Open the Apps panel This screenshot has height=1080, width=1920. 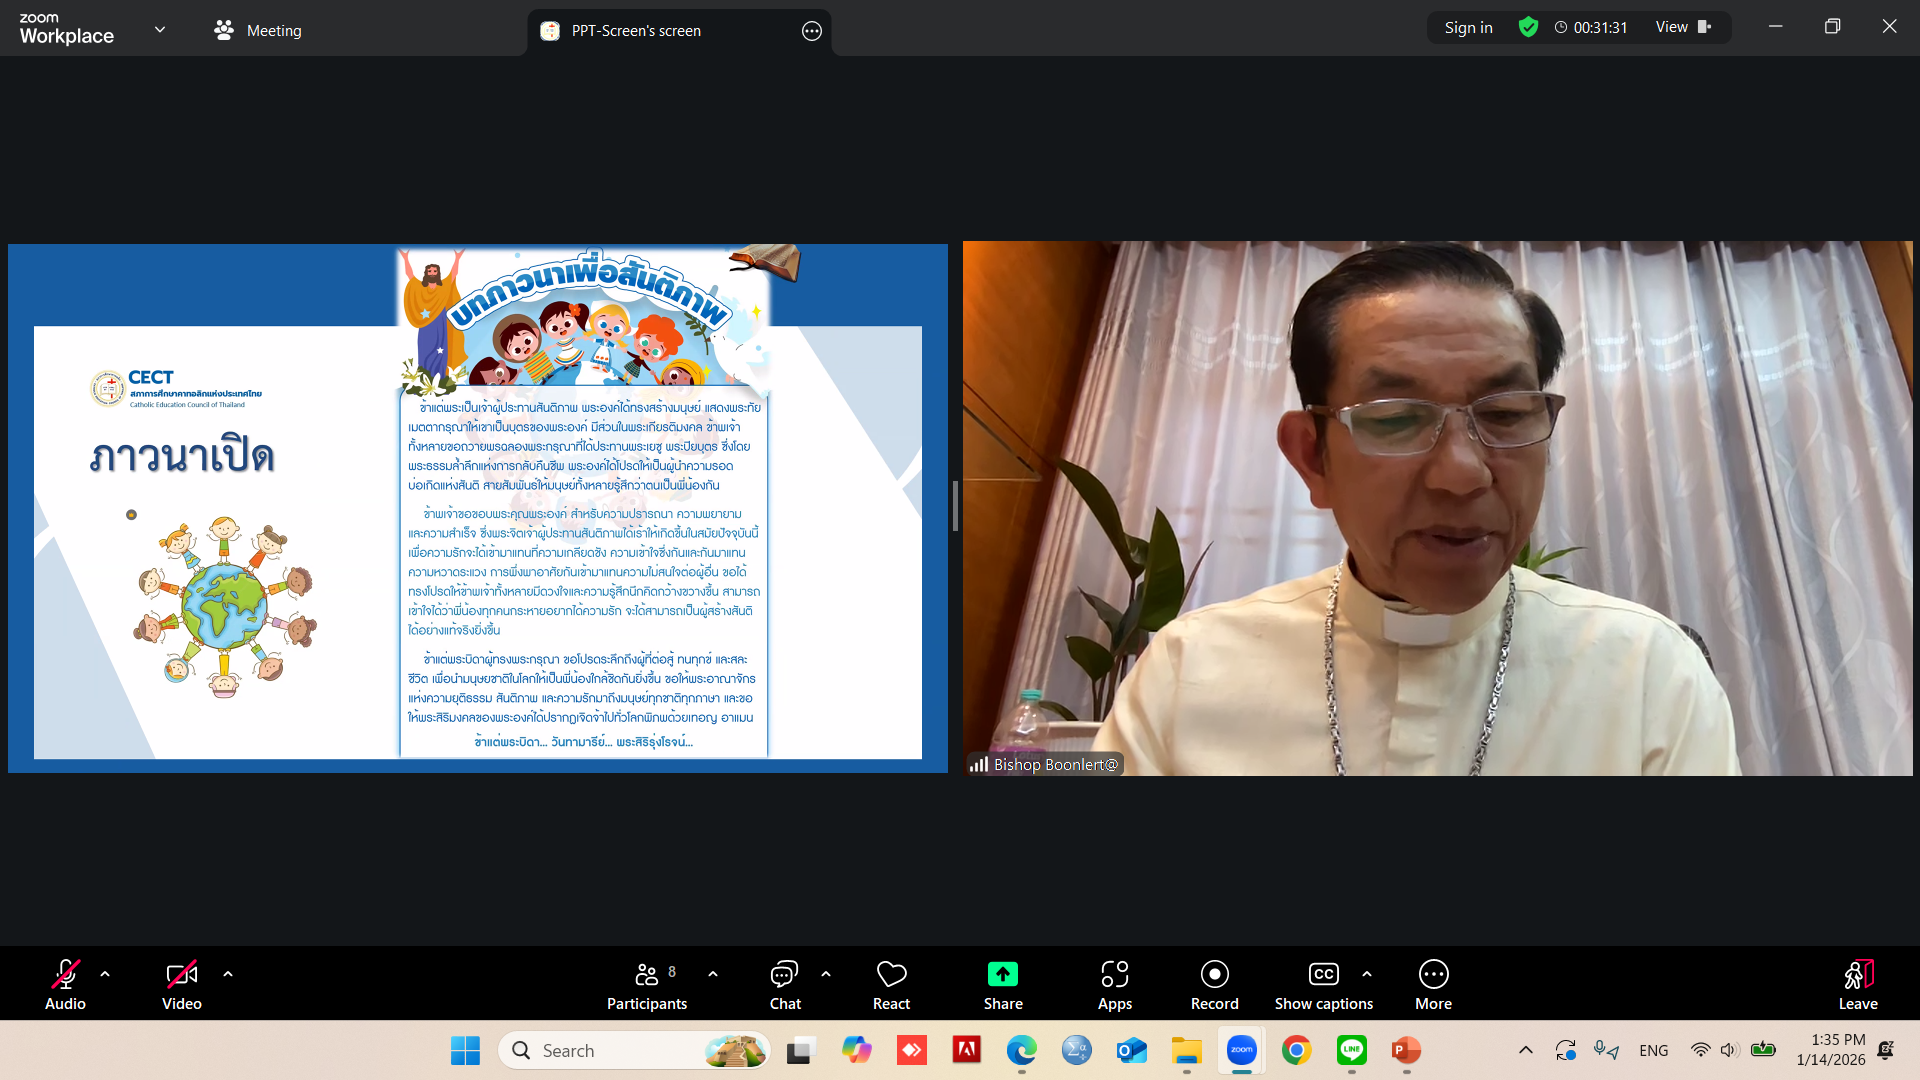1114,985
